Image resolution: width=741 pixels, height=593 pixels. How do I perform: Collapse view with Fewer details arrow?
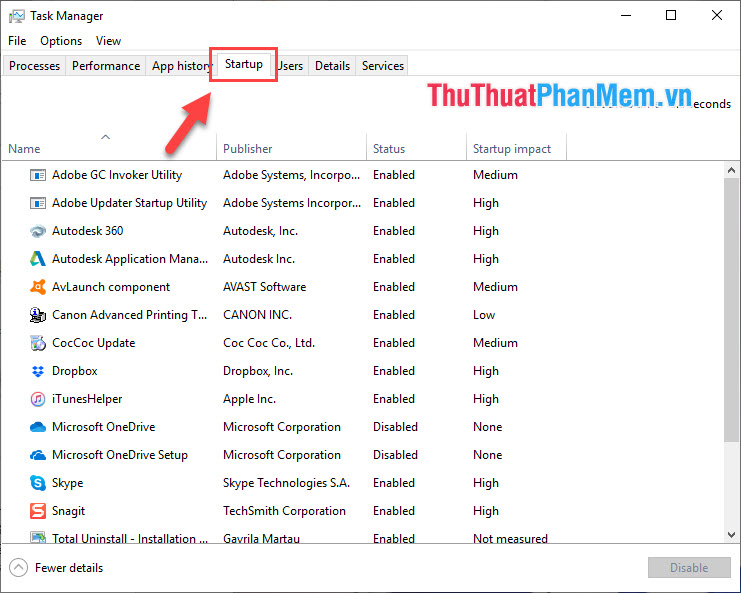coord(18,567)
